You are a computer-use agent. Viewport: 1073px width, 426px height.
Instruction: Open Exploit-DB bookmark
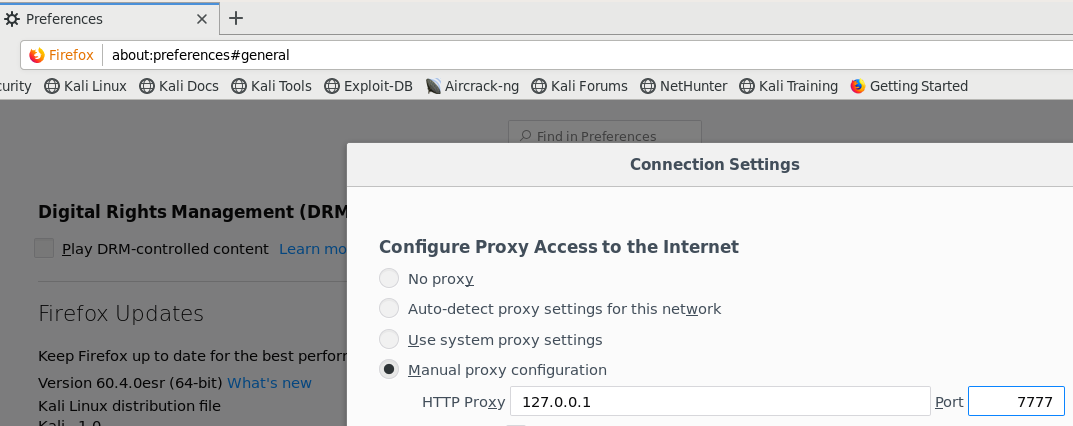(x=368, y=86)
